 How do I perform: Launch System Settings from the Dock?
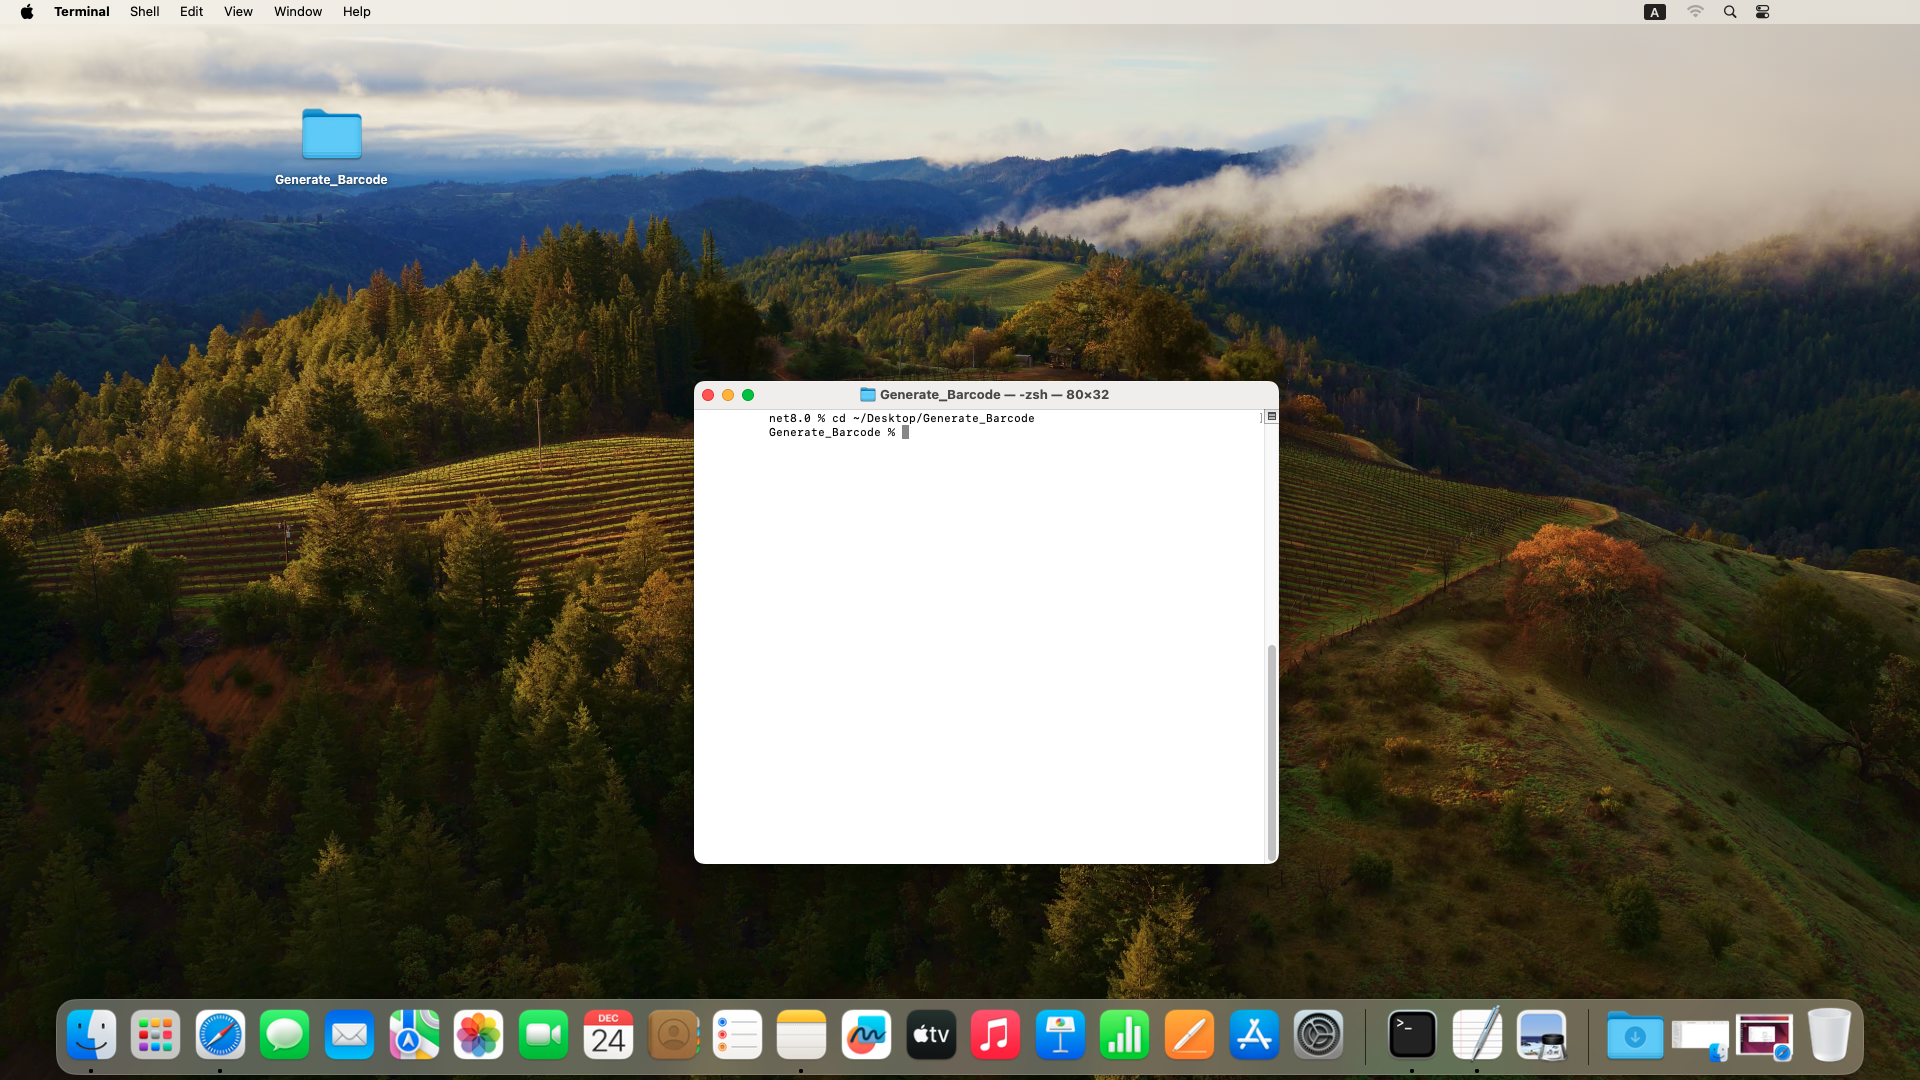click(x=1318, y=1035)
